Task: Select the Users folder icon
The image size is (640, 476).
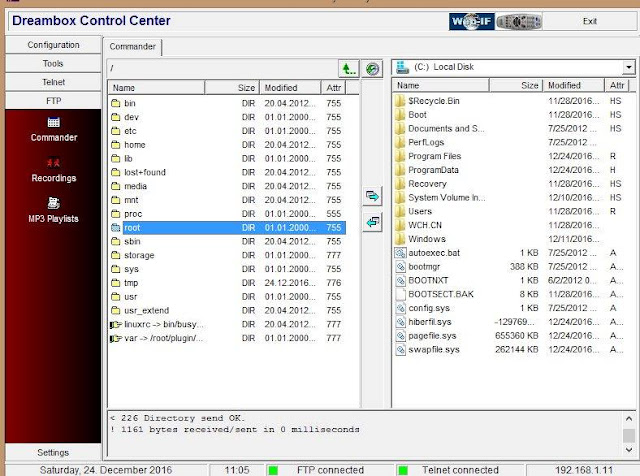Action: tap(400, 211)
